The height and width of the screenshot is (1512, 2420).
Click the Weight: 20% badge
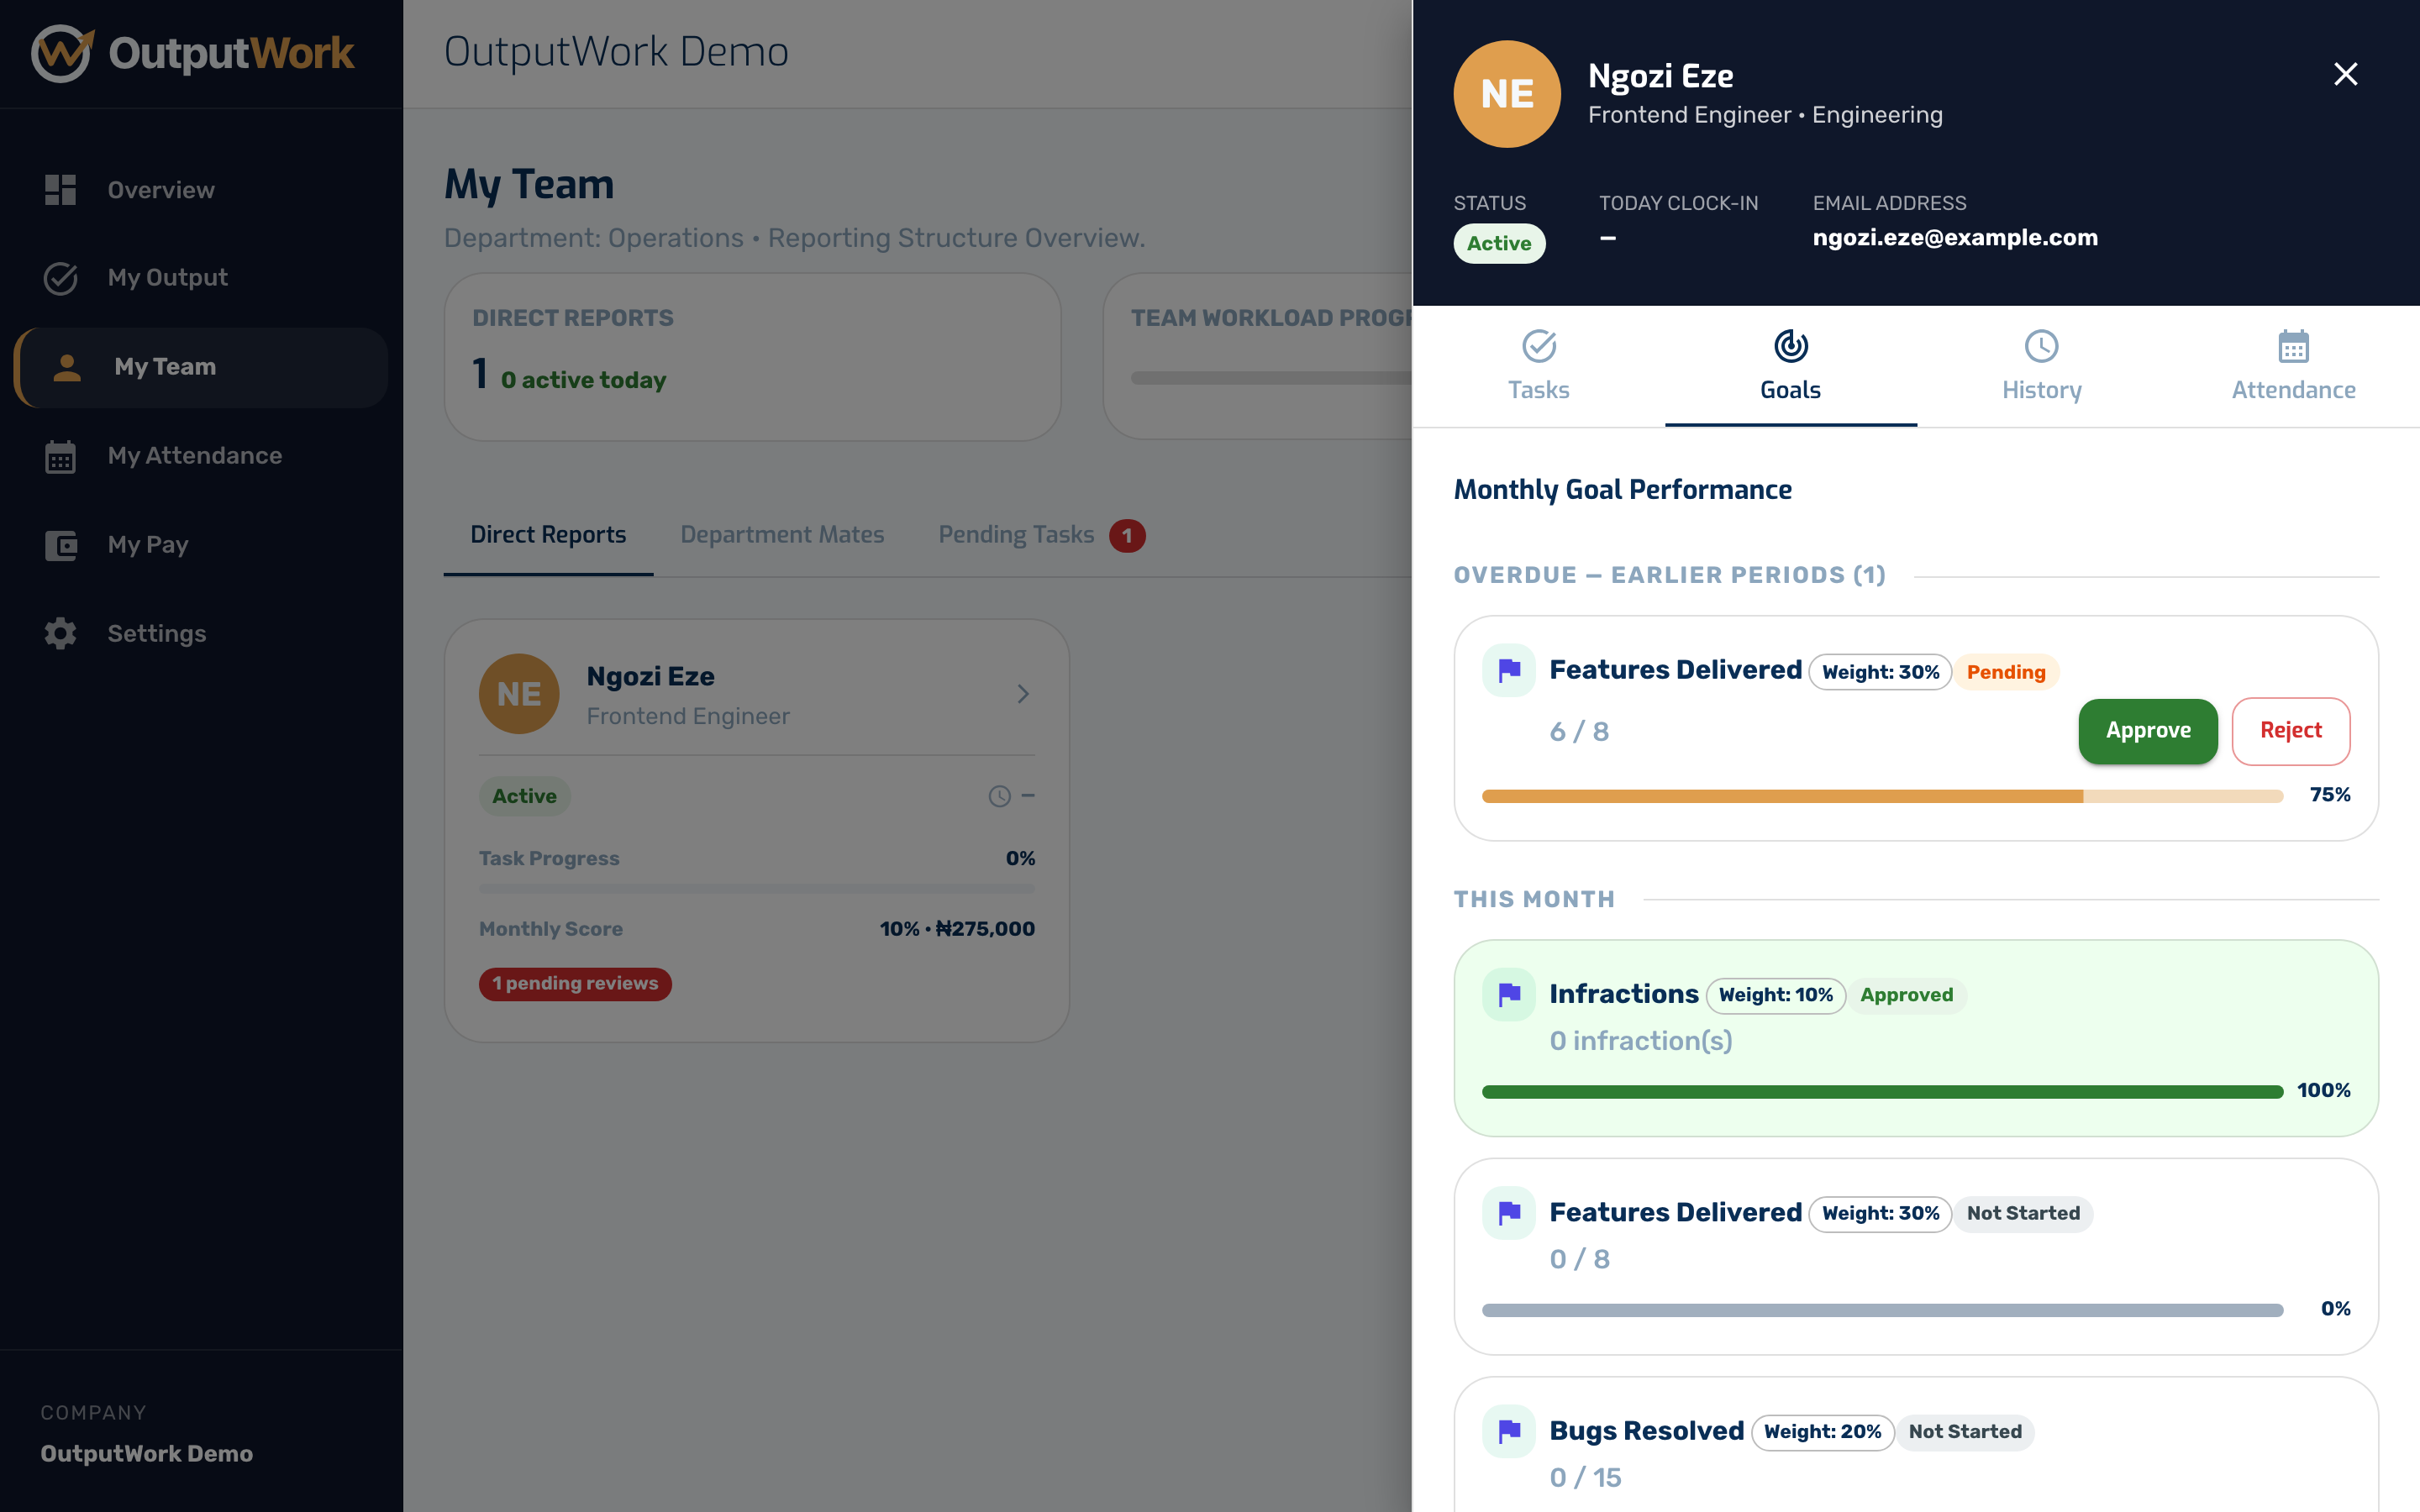click(1822, 1432)
